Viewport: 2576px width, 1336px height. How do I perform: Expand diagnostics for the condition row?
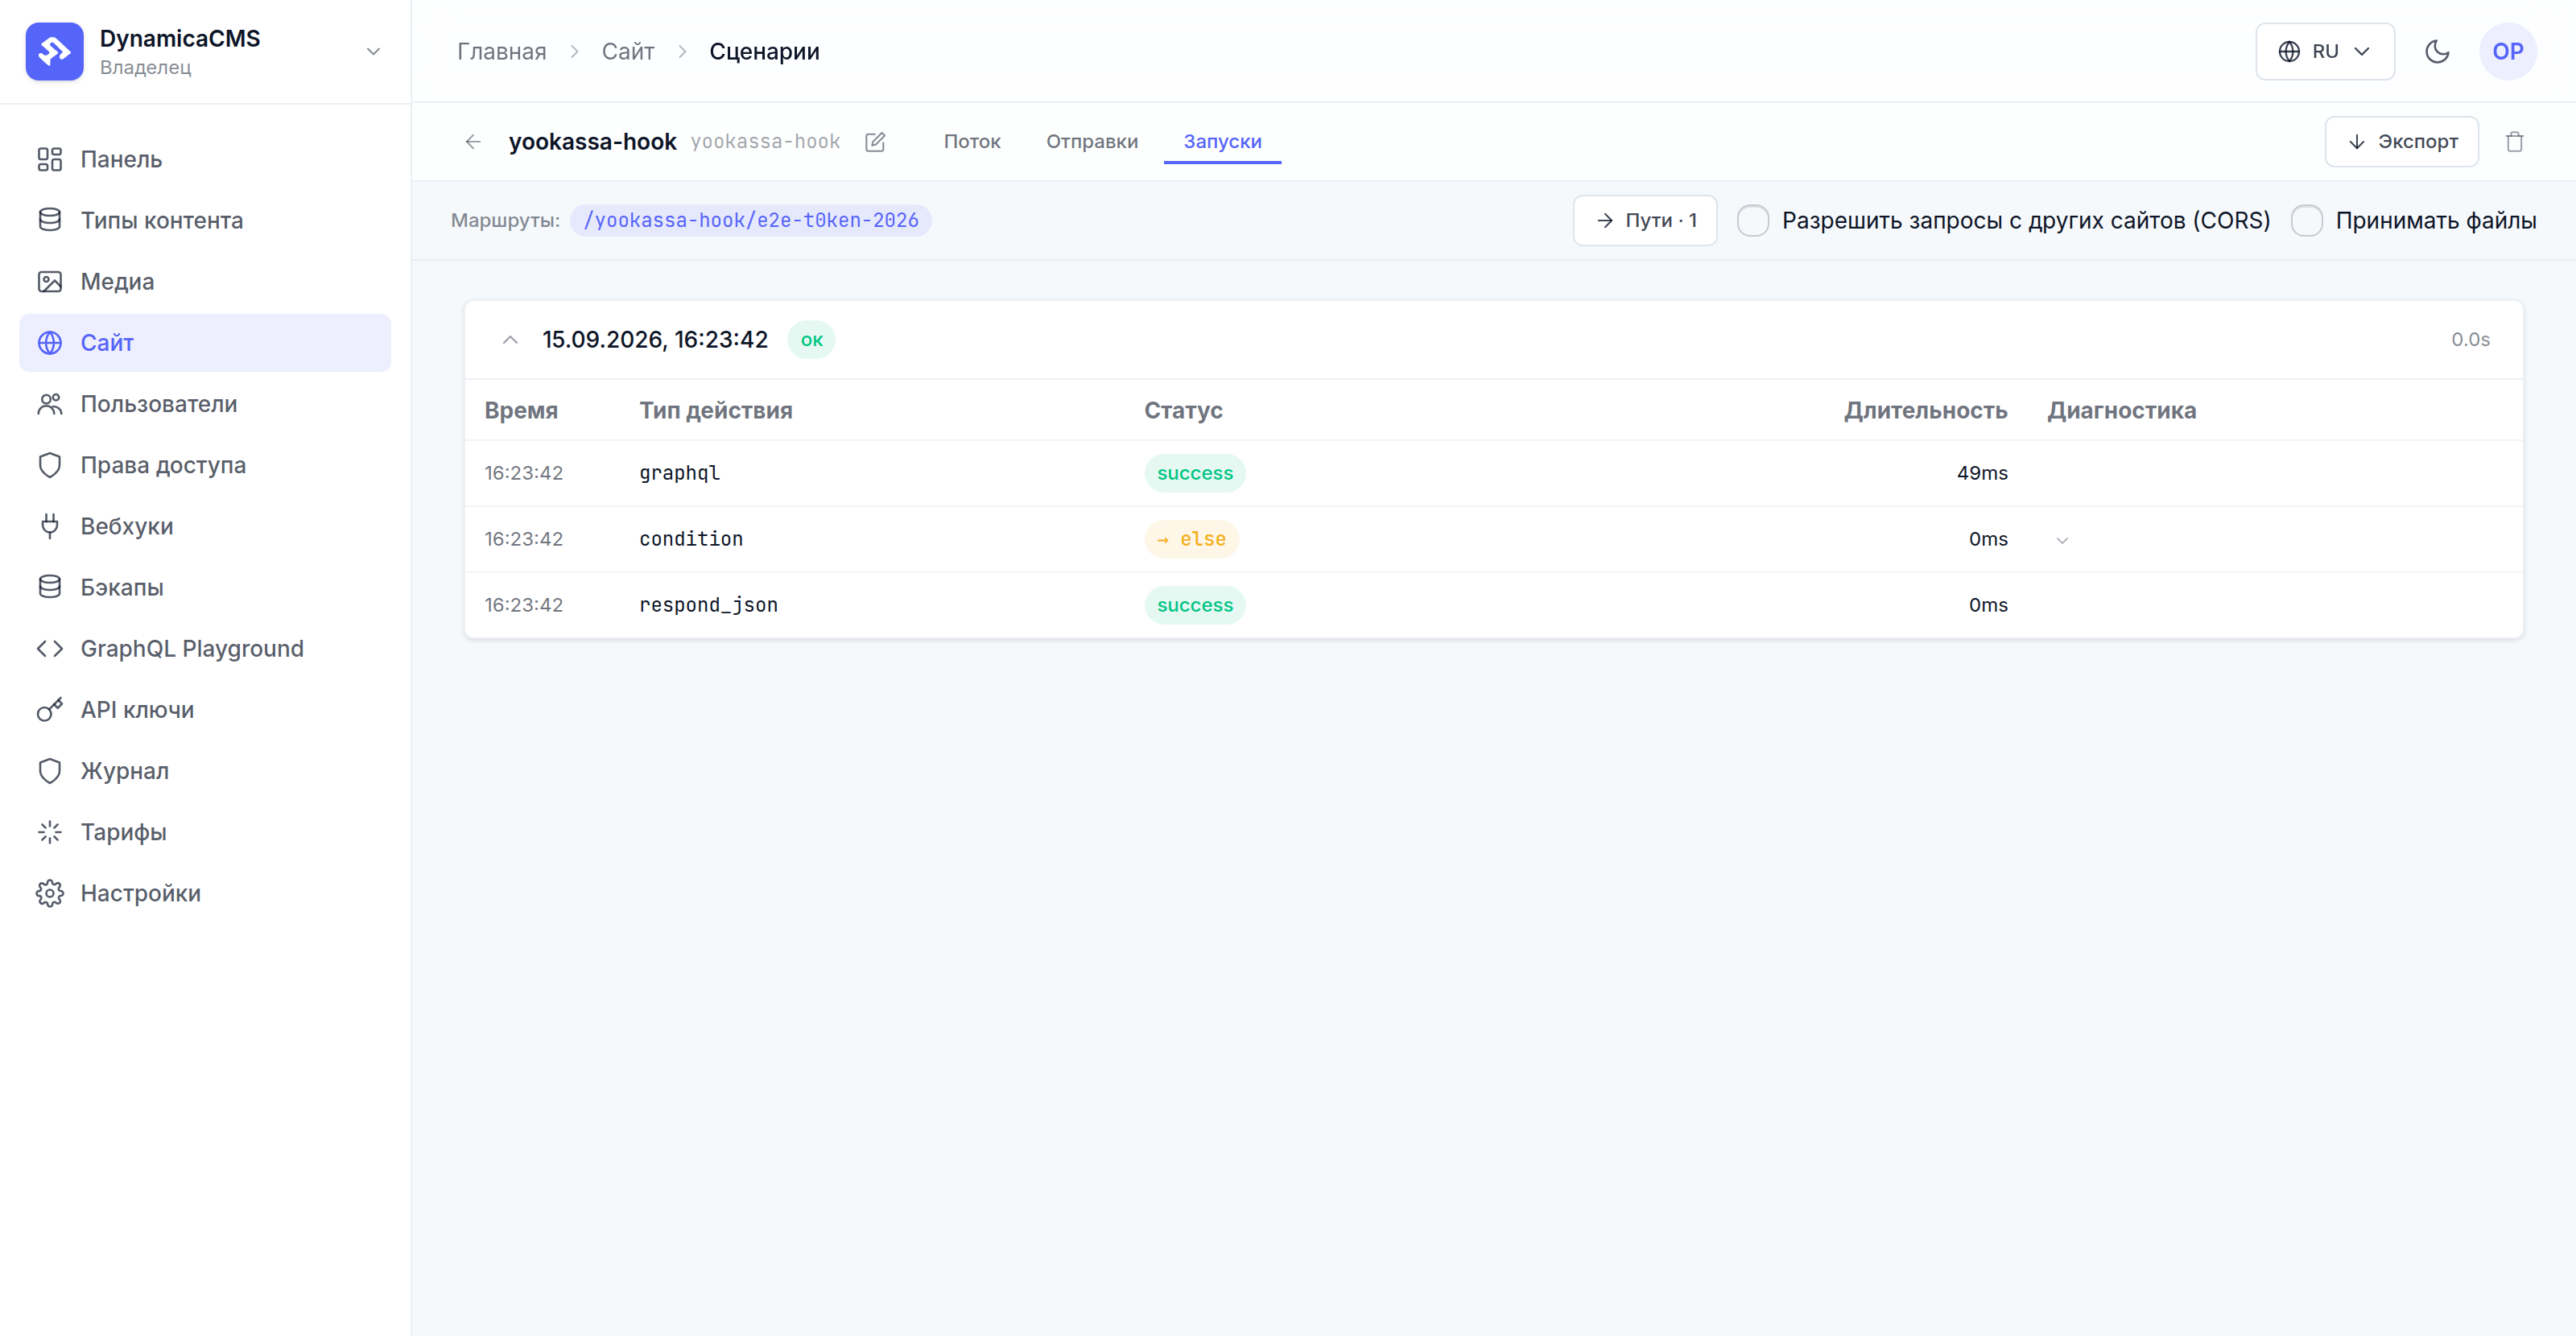click(x=2061, y=540)
